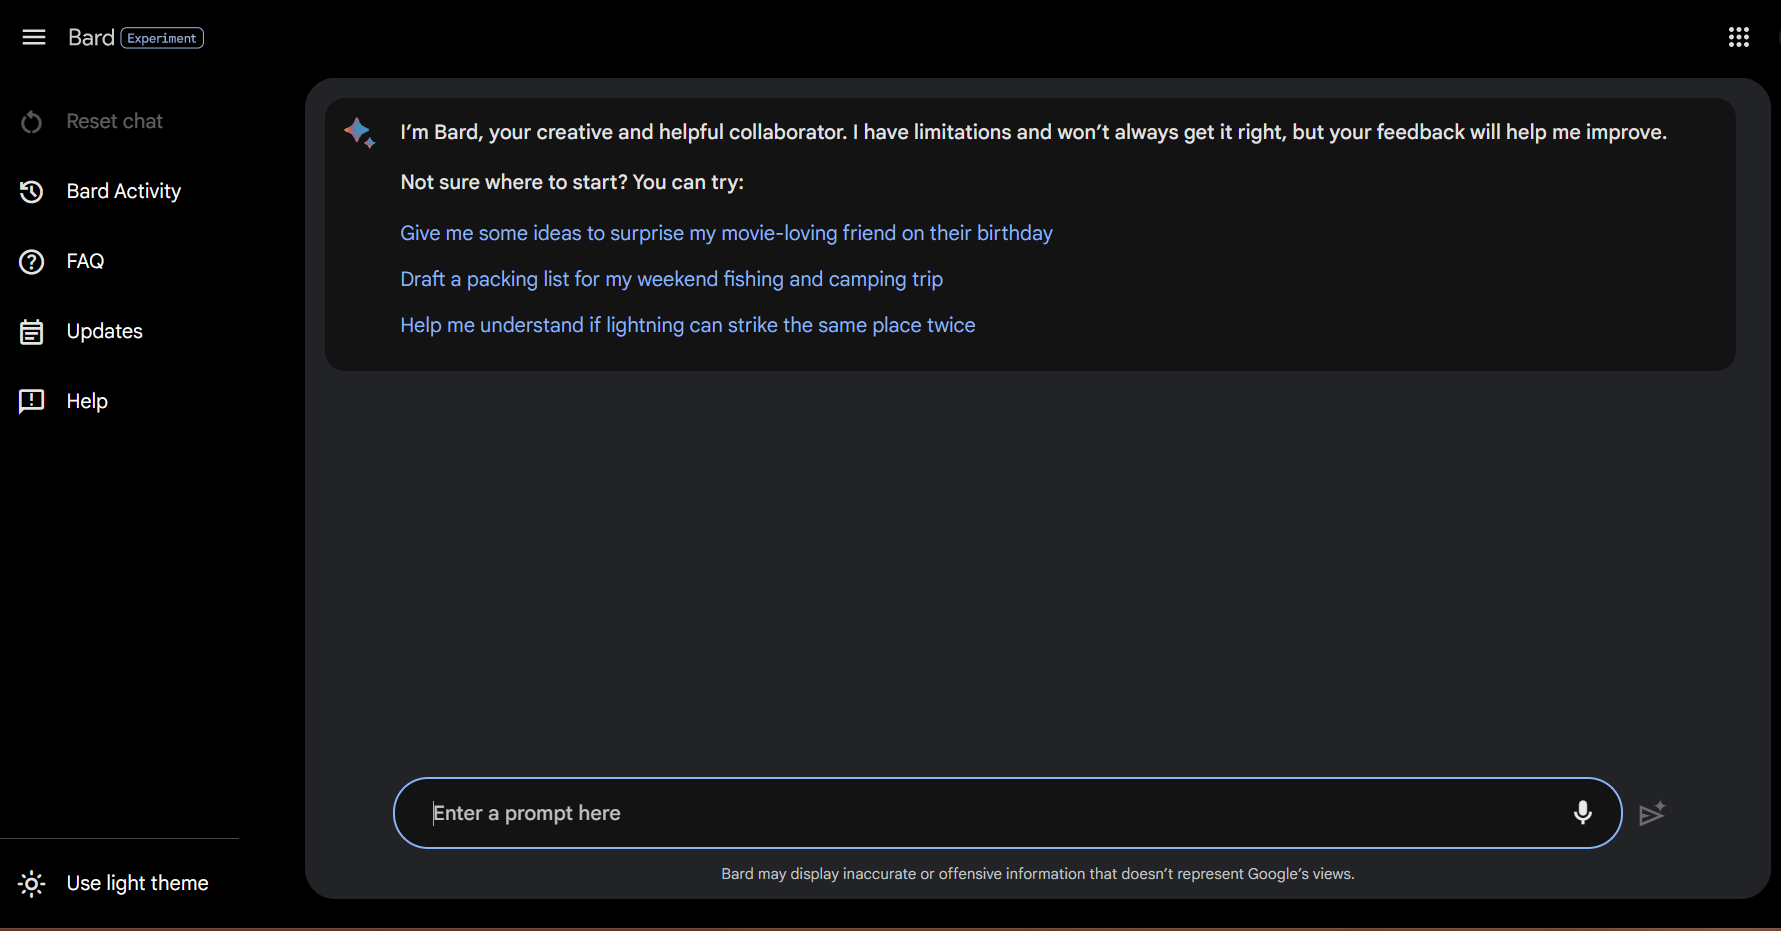Activate the microphone for voice input
The height and width of the screenshot is (931, 1781).
pos(1583,813)
